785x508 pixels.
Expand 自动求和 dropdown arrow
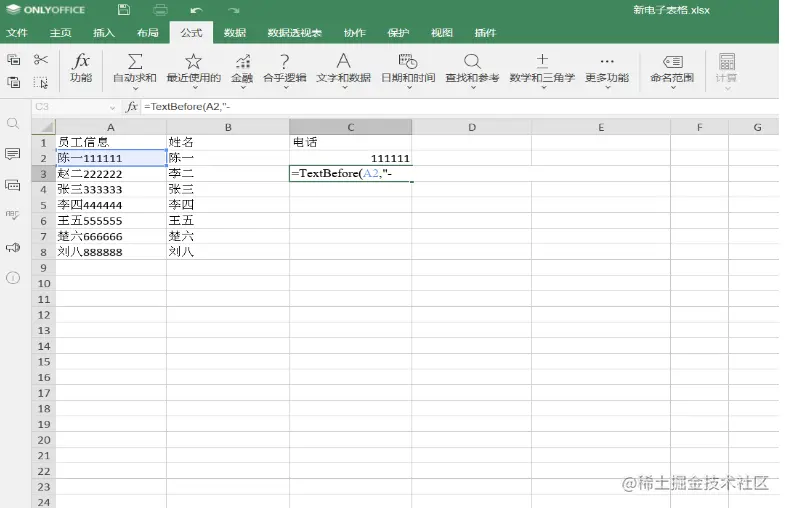pos(135,89)
